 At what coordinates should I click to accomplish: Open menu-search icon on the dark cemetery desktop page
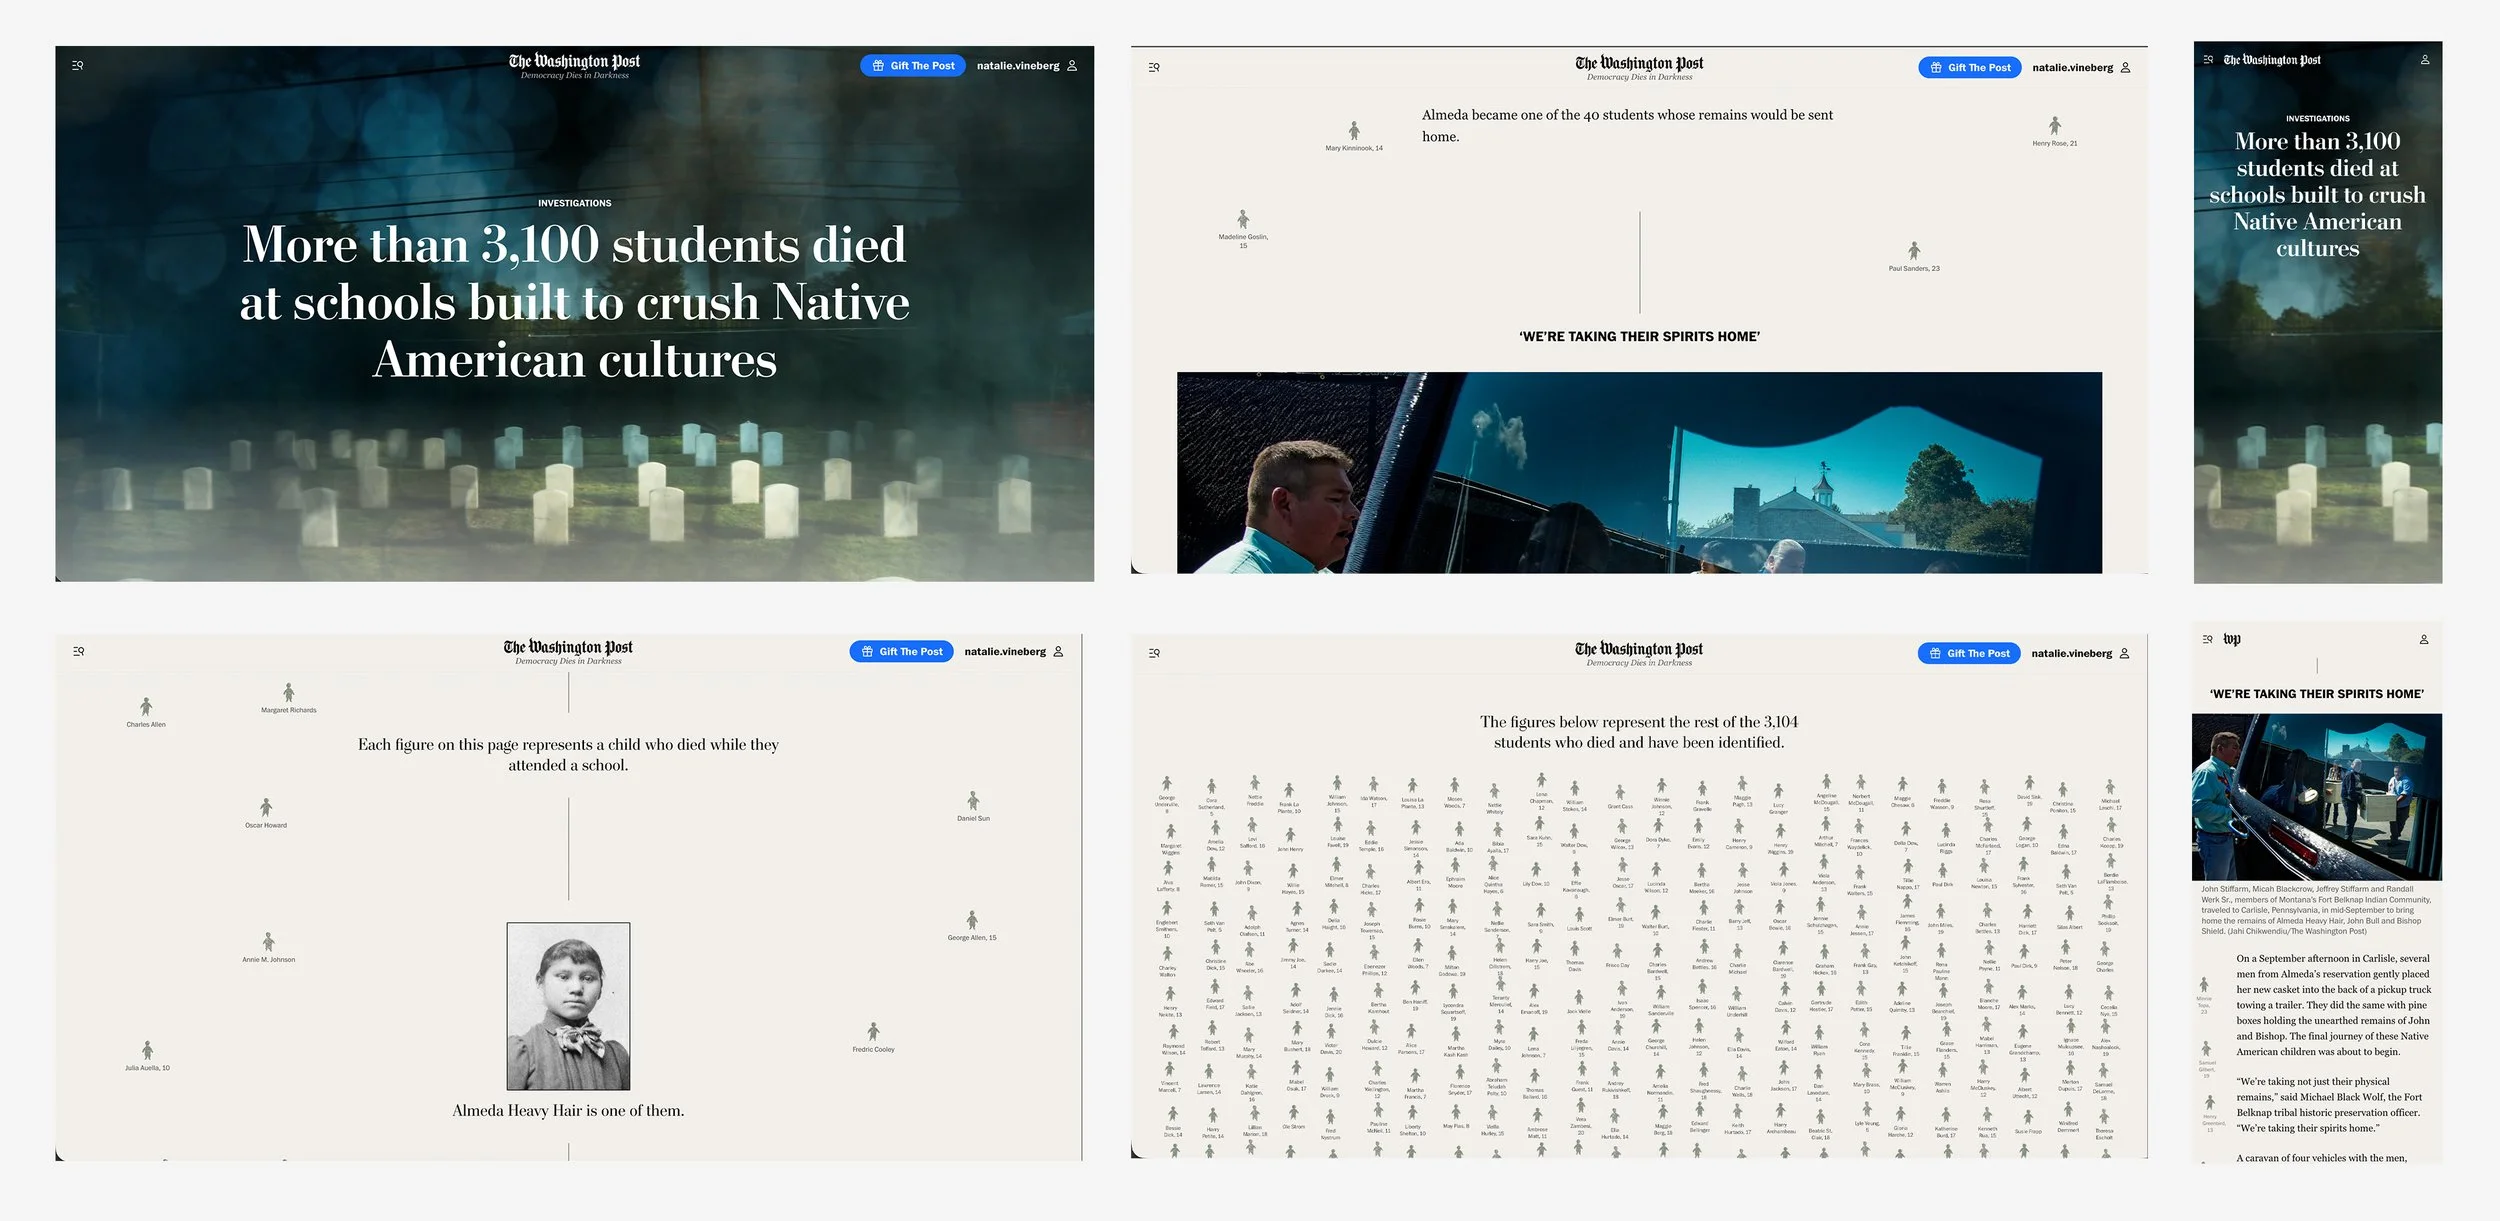coord(78,66)
